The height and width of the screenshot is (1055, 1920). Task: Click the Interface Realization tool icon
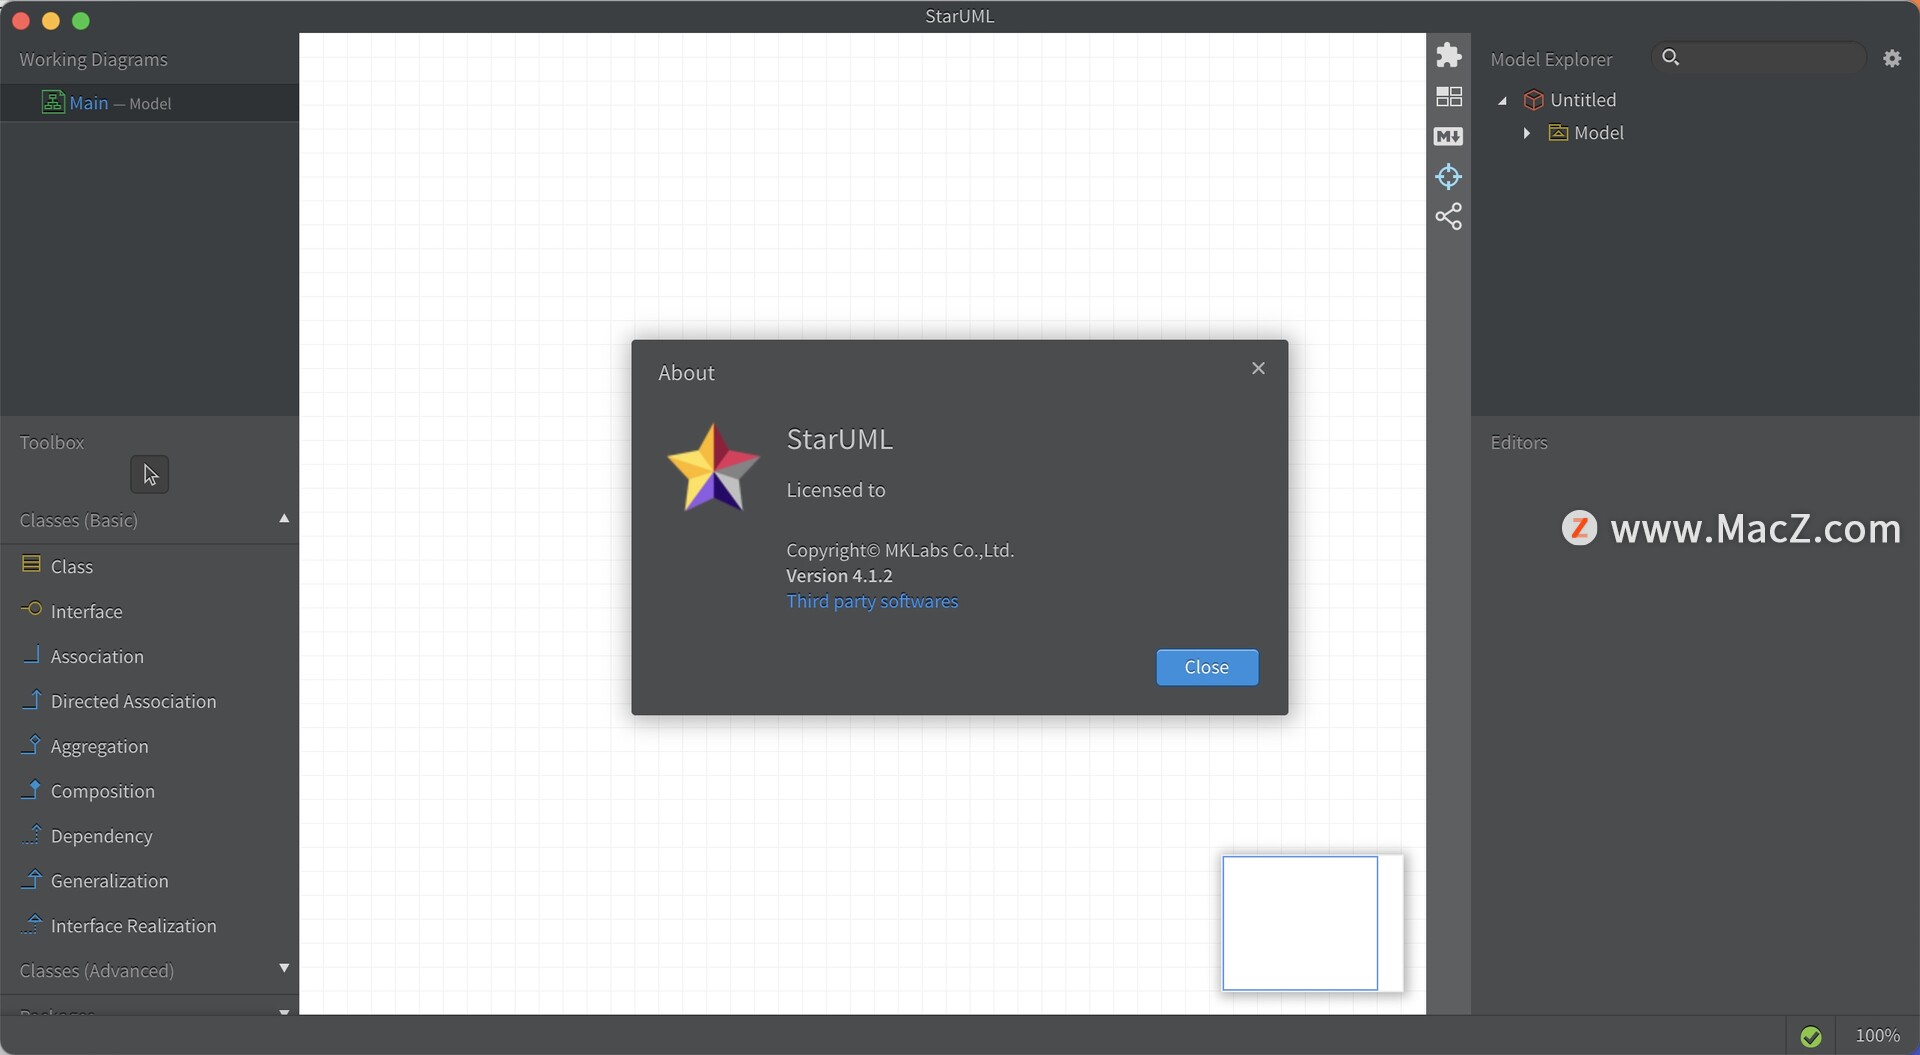pyautogui.click(x=31, y=924)
